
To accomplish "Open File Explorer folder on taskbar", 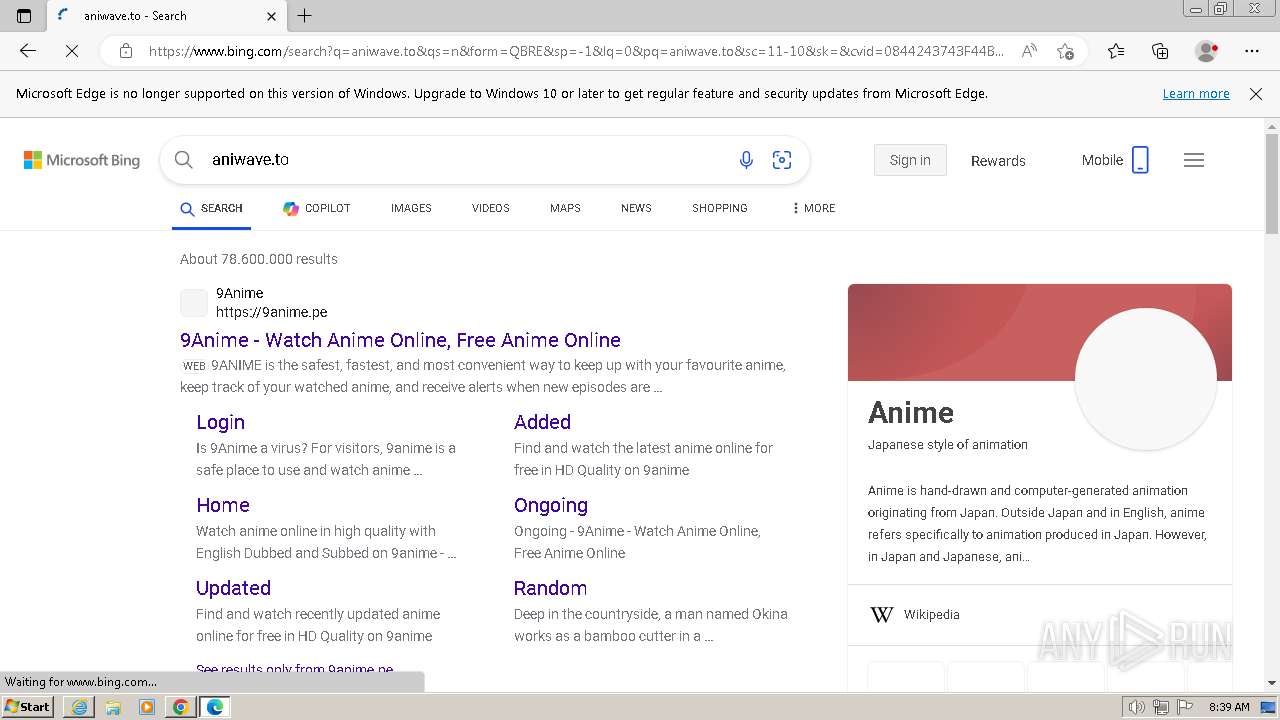I will pos(113,707).
